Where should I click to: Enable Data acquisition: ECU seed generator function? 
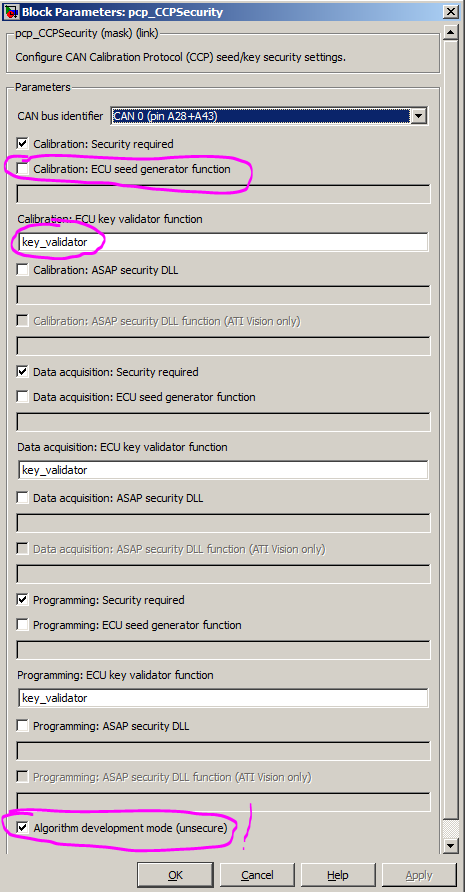click(23, 397)
